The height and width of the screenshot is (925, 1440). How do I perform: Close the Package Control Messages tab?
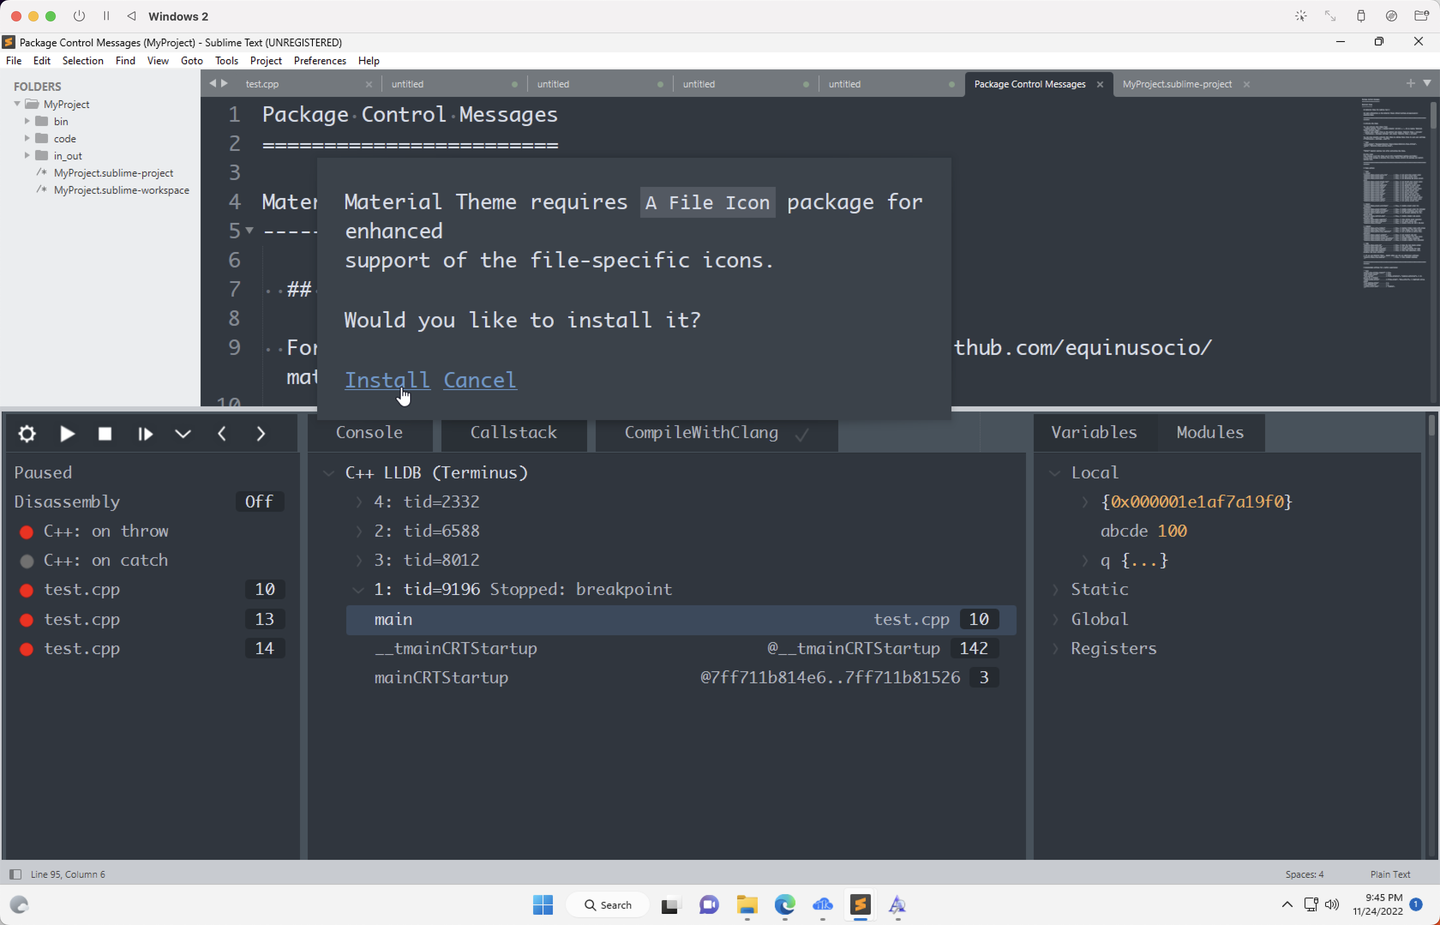1100,84
